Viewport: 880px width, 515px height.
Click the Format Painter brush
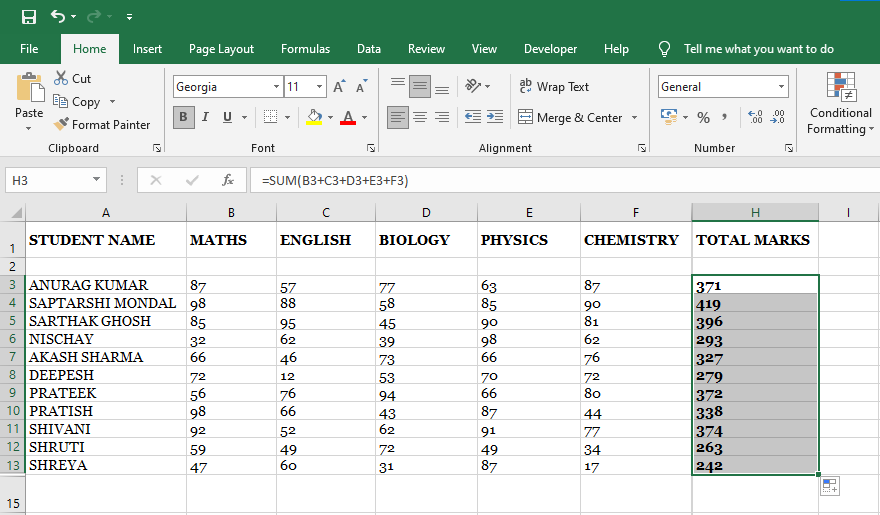[101, 125]
